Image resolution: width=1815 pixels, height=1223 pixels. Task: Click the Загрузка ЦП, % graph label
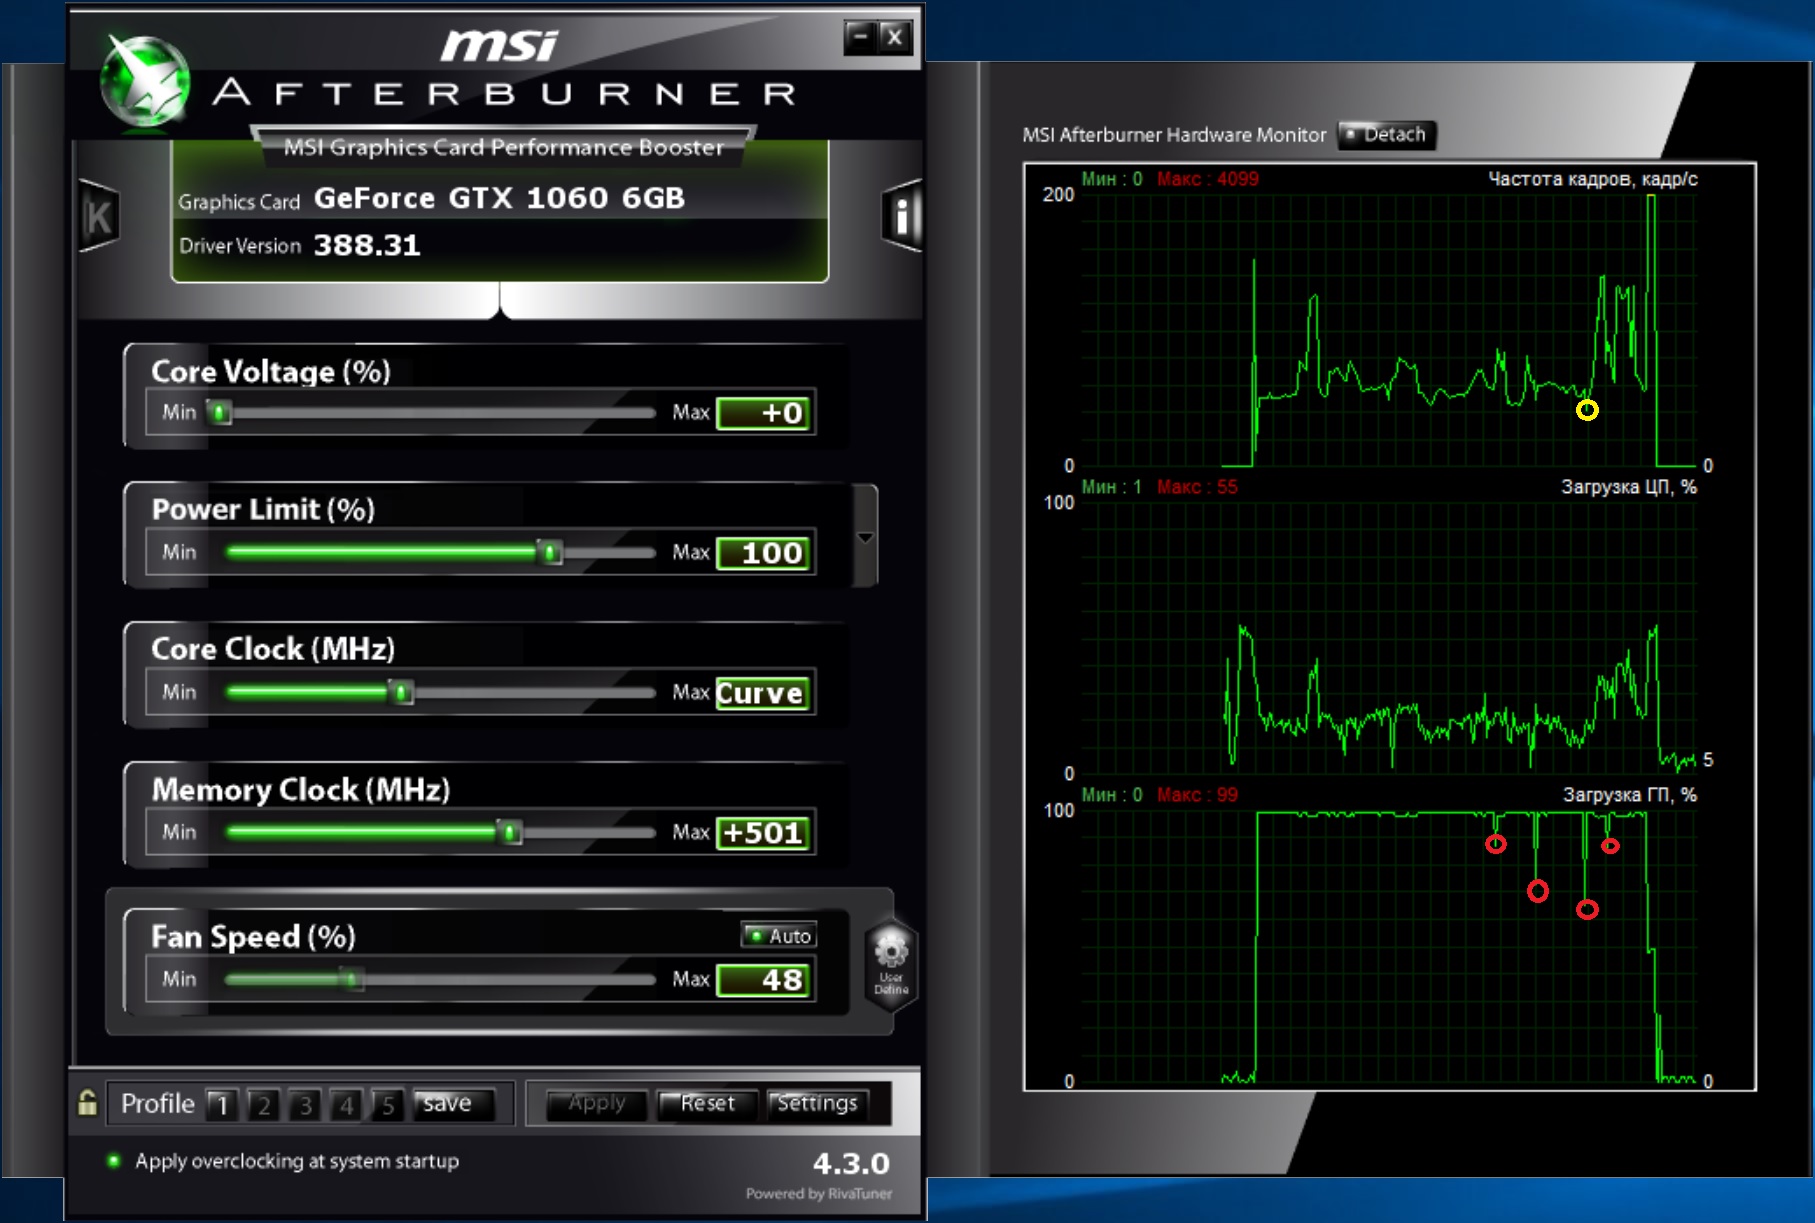click(x=1629, y=487)
